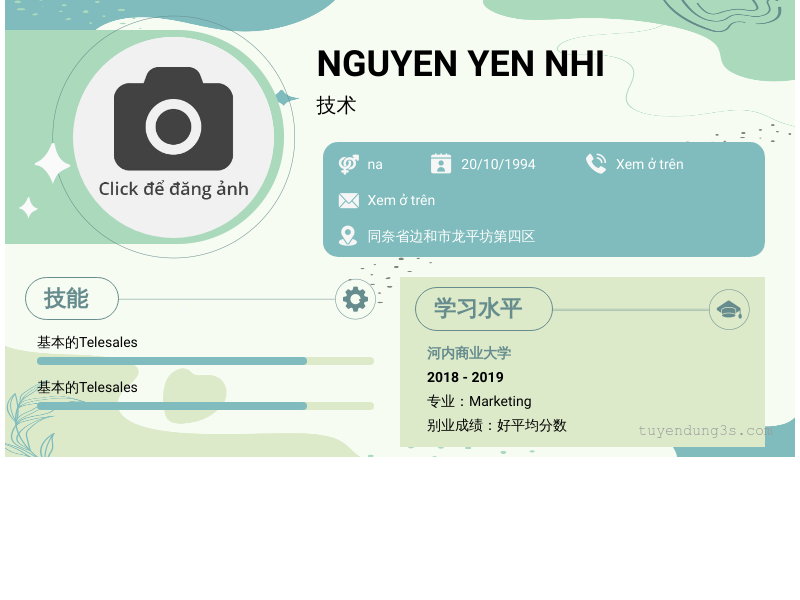Viewport: 800px width, 600px height.
Task: Select the name NGUYEN YEN NHI
Action: 460,64
